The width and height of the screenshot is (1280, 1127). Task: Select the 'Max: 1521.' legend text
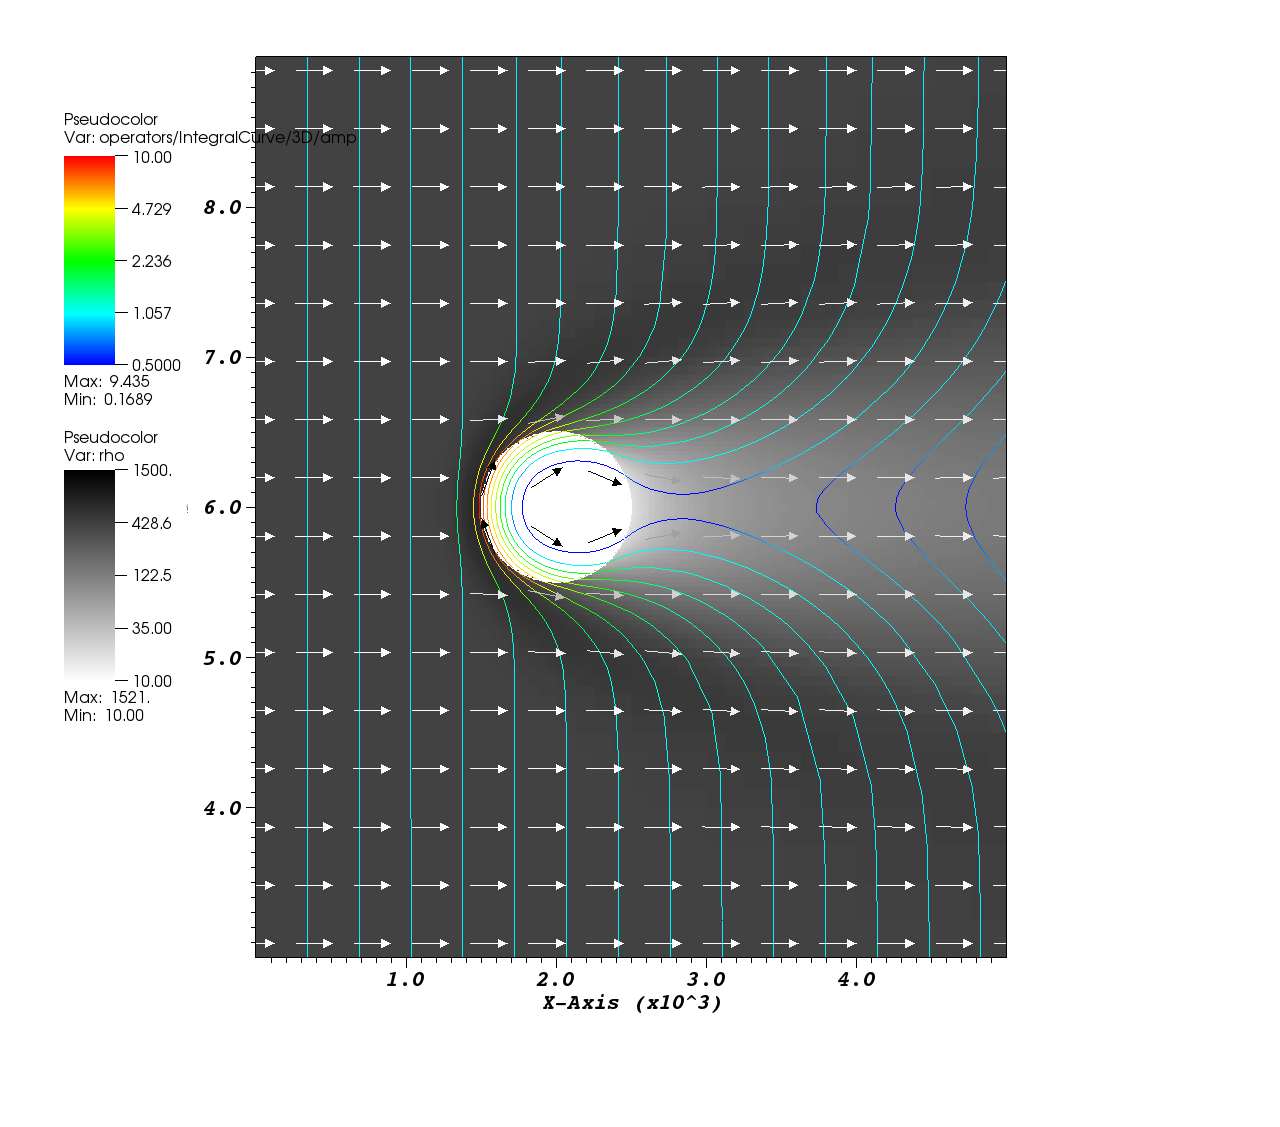click(x=107, y=697)
